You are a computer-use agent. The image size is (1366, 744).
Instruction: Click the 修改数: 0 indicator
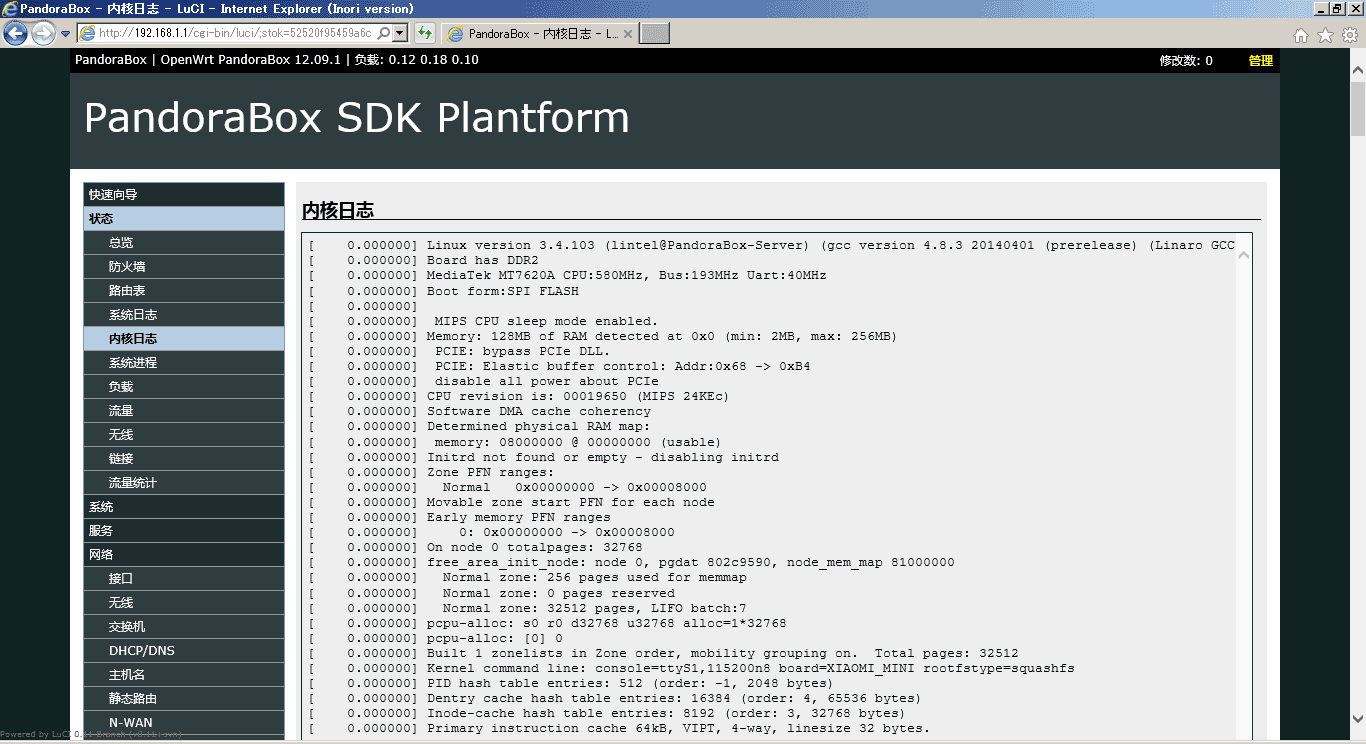(x=1186, y=61)
